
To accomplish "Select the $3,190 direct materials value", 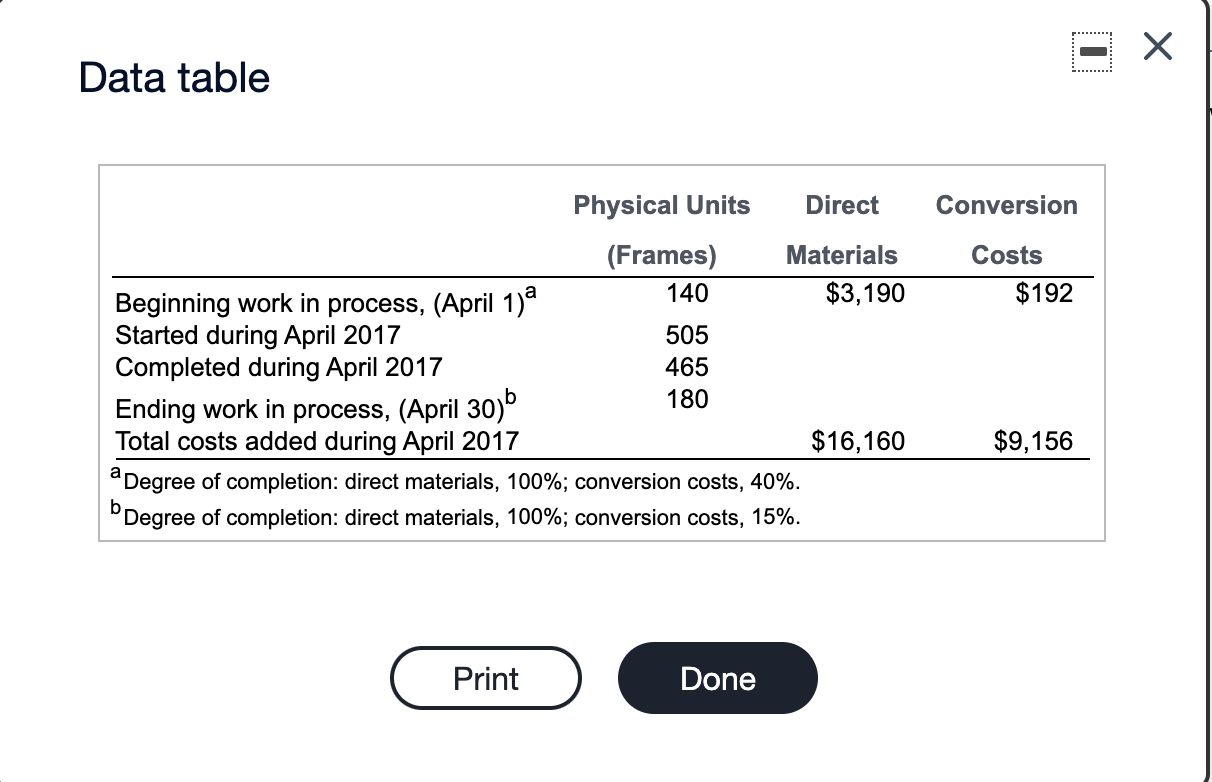I will [x=865, y=293].
